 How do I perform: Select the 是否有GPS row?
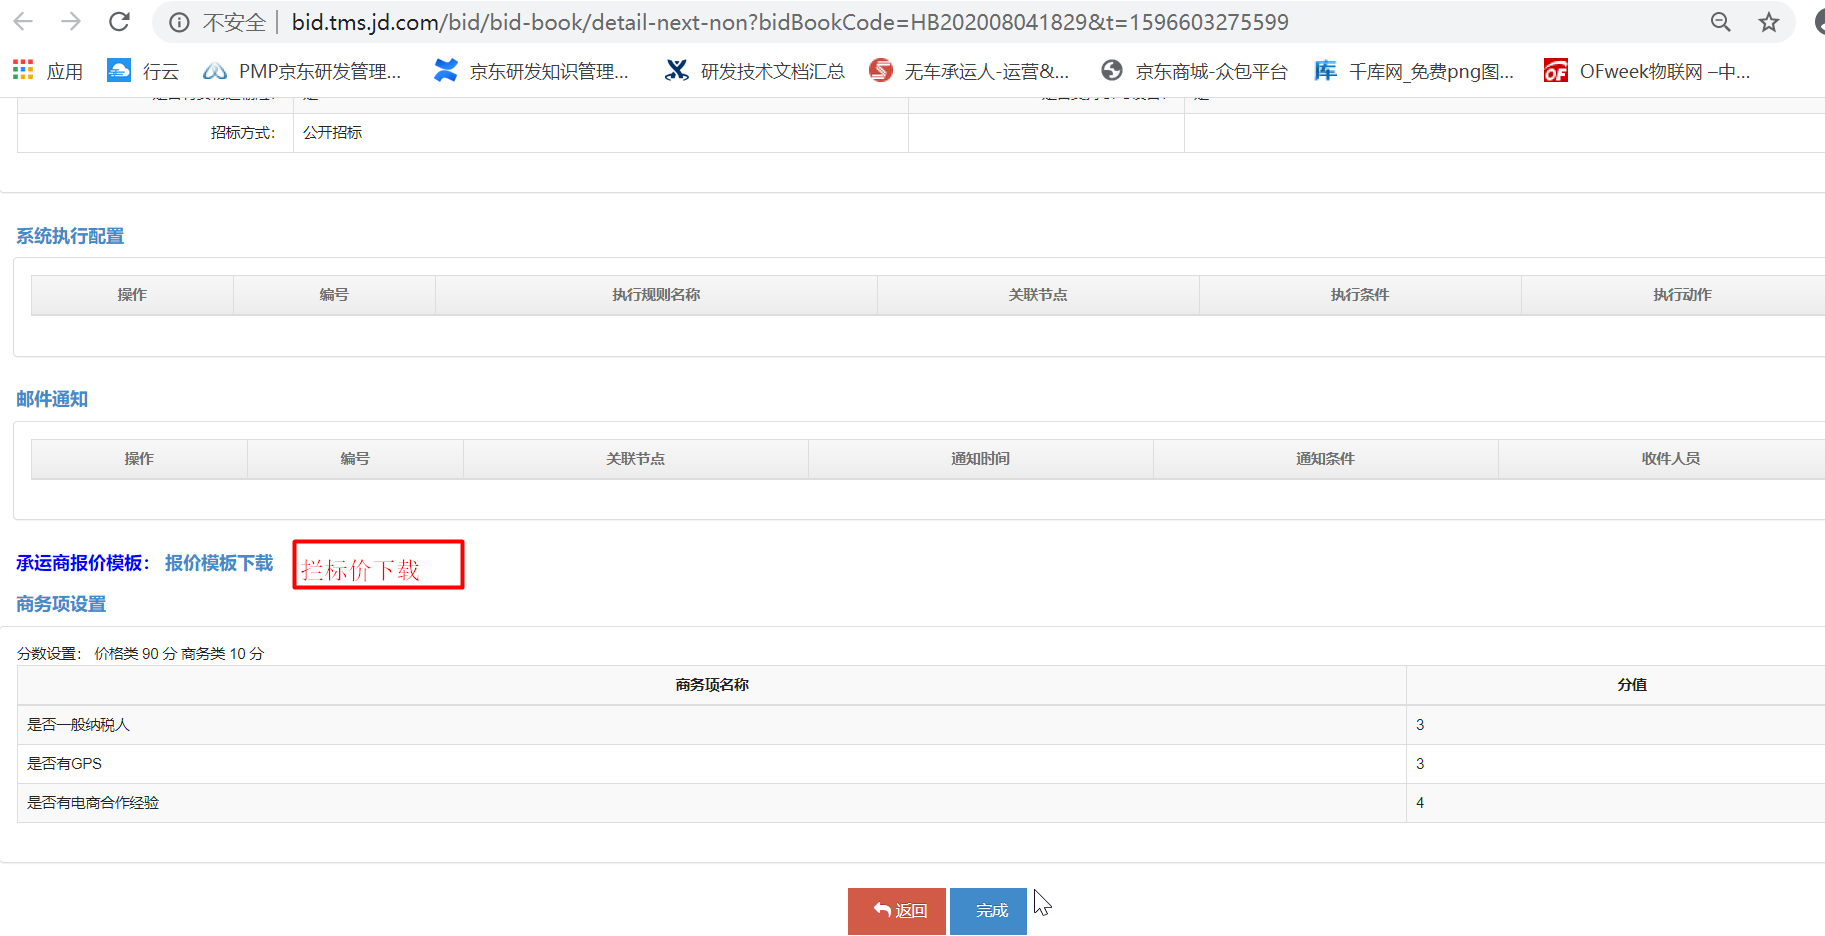921,764
